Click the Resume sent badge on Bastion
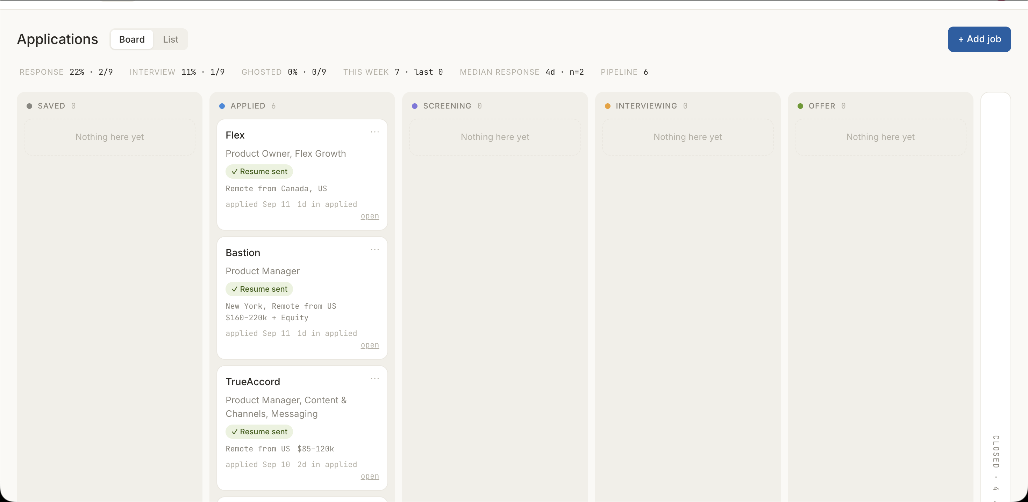Viewport: 1028px width, 502px height. [259, 288]
